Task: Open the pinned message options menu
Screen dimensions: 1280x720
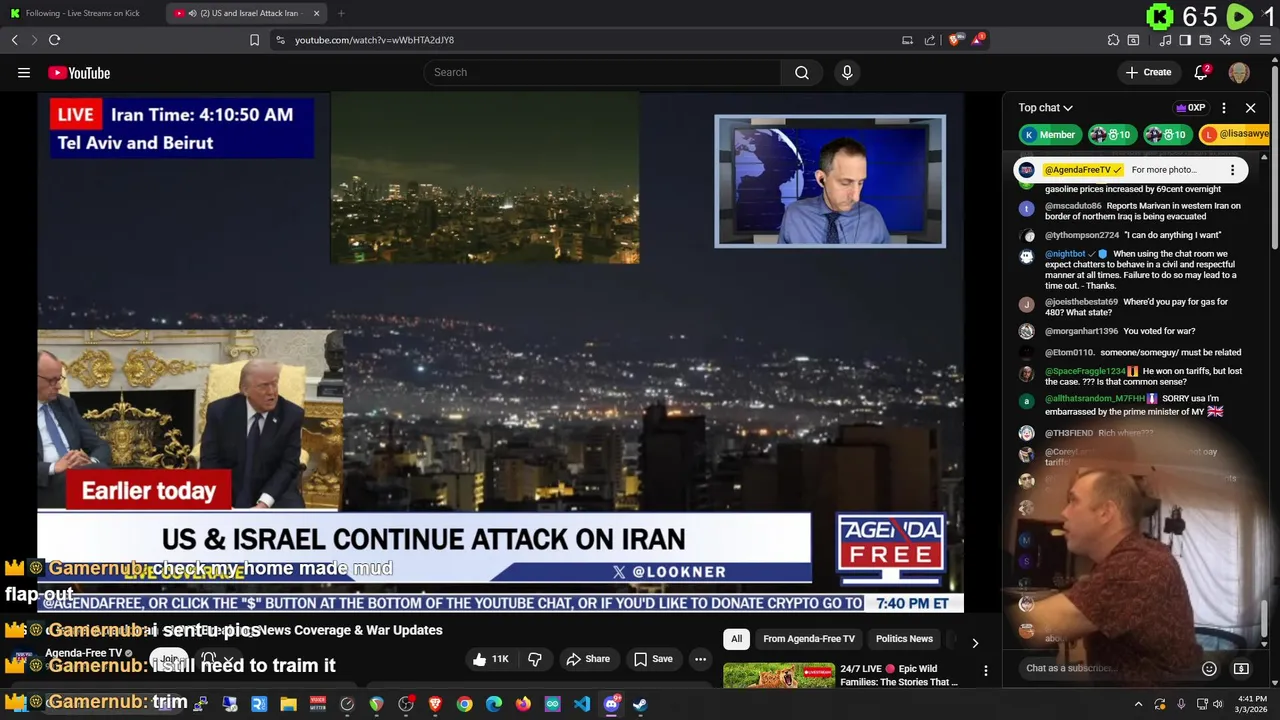Action: point(1232,170)
